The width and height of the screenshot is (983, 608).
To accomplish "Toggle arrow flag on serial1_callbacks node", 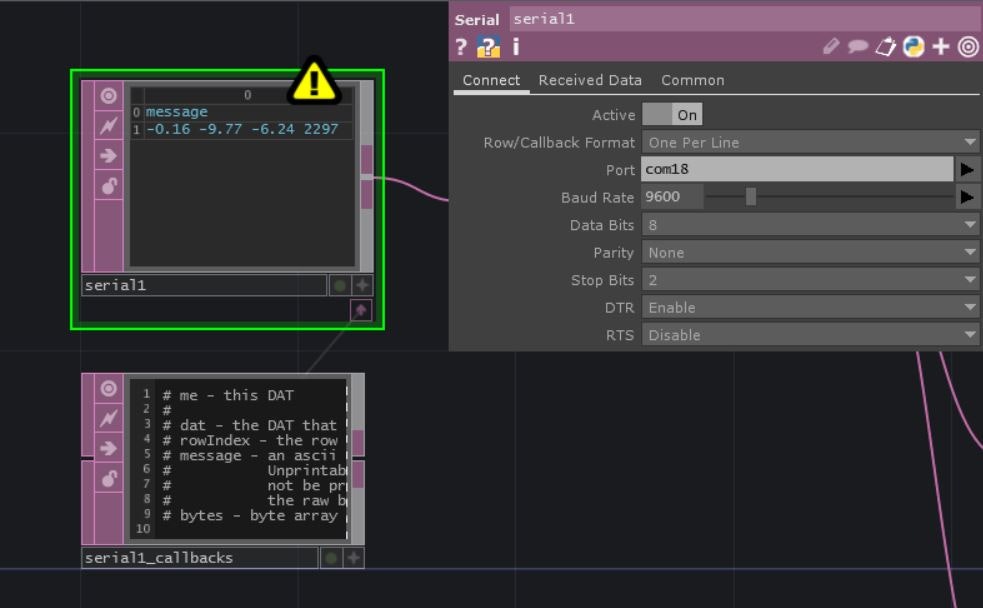I will coord(108,448).
